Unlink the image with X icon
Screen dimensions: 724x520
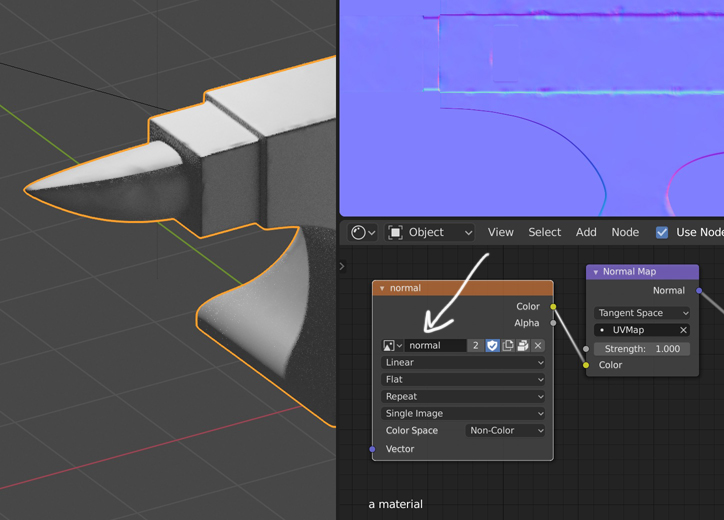[x=537, y=345]
